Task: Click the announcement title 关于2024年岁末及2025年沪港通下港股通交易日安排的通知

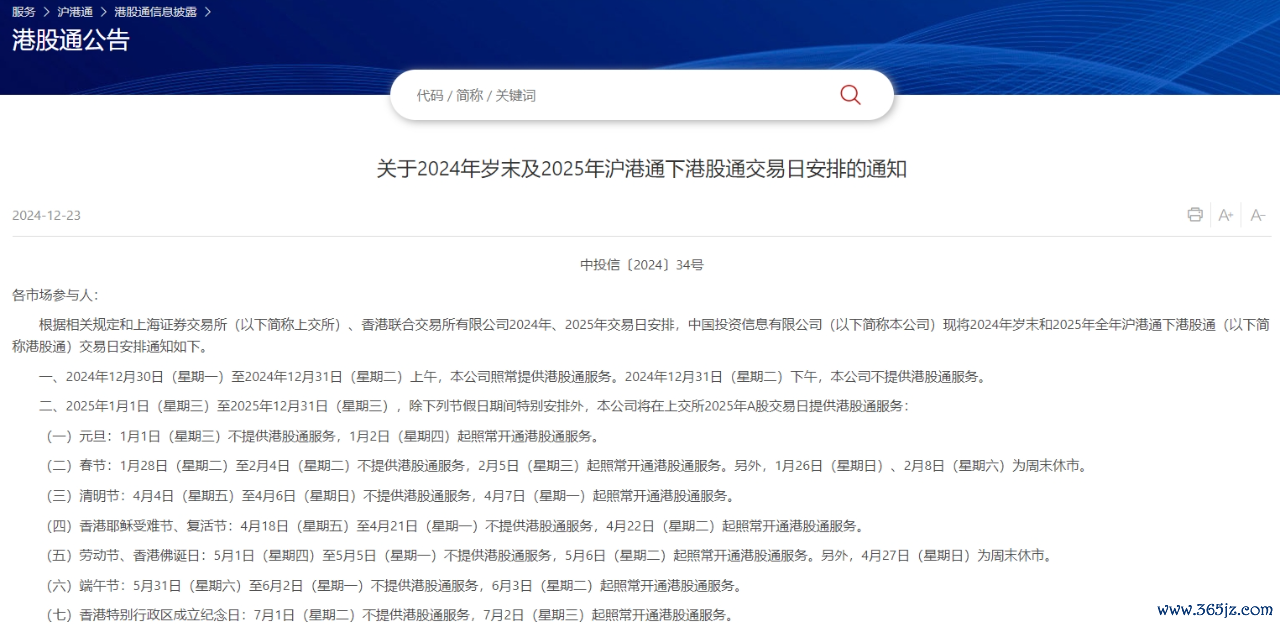Action: click(641, 169)
